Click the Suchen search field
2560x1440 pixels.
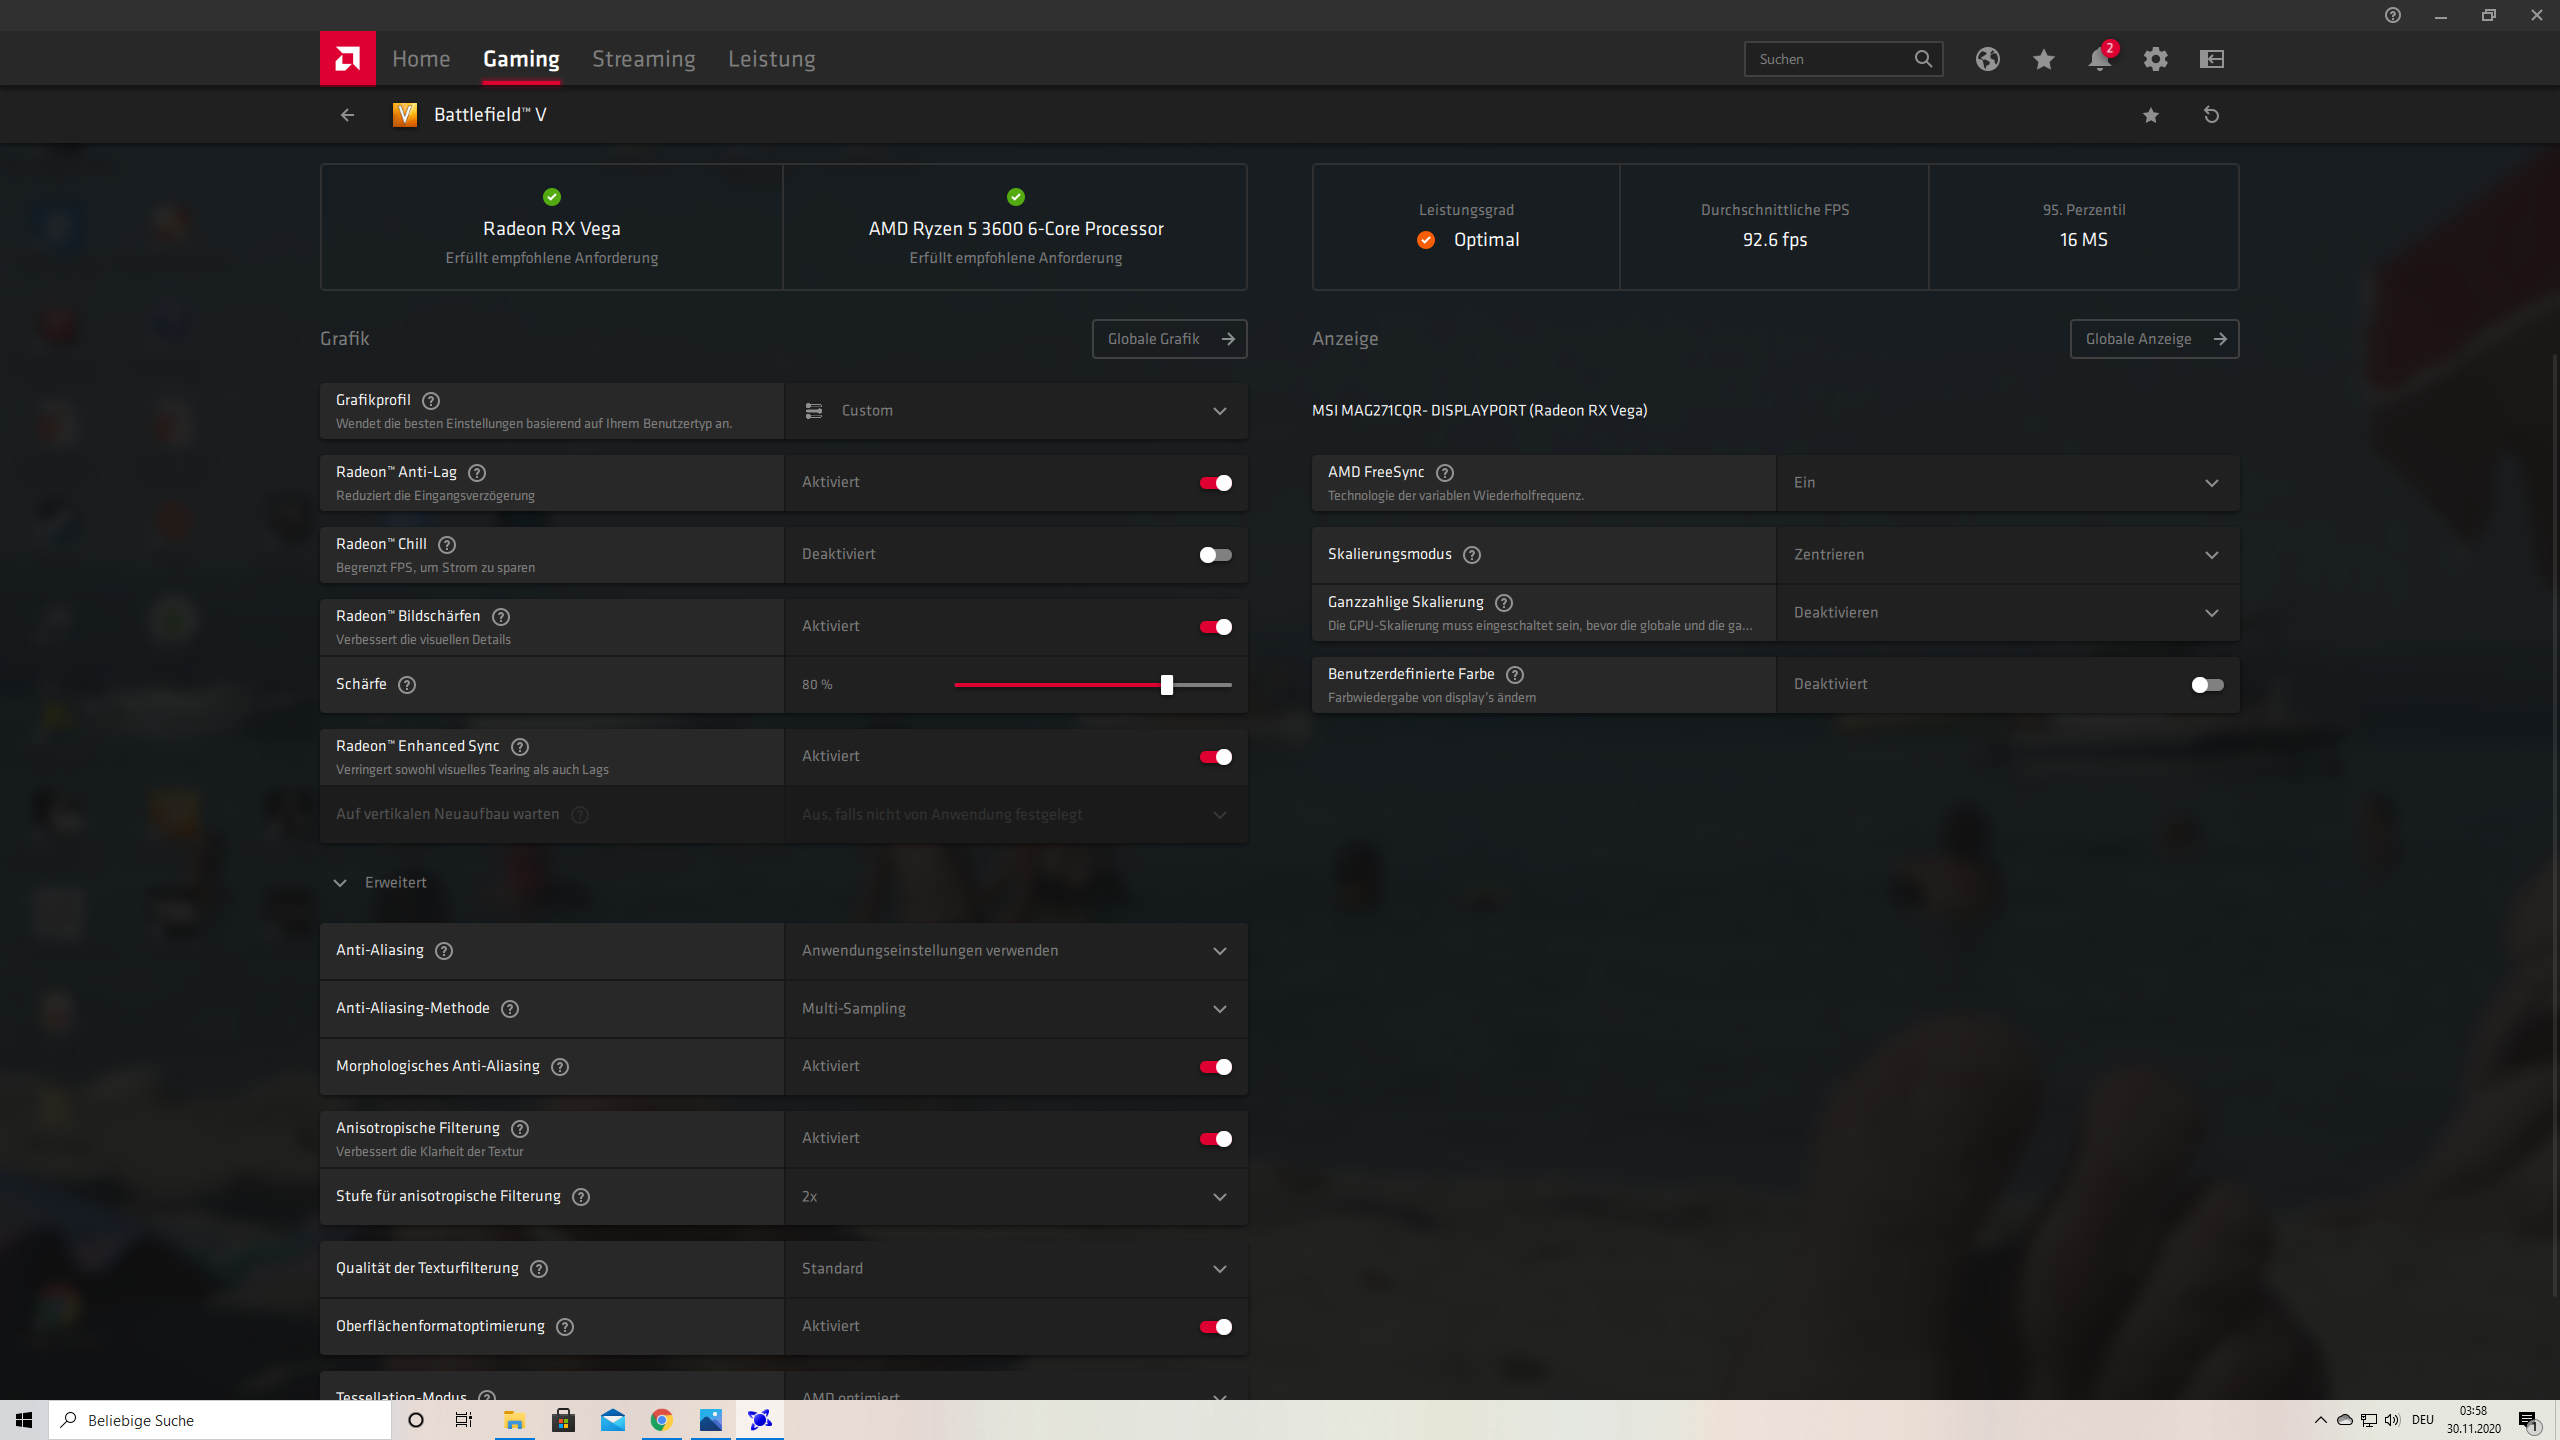[1830, 59]
